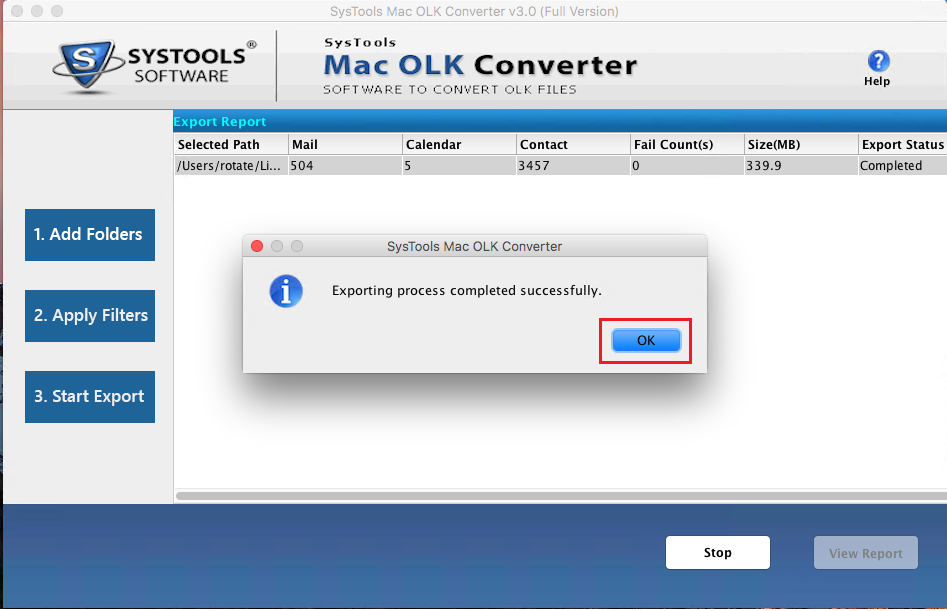Click the contact count 3457 cell
The image size is (947, 611).
point(574,166)
